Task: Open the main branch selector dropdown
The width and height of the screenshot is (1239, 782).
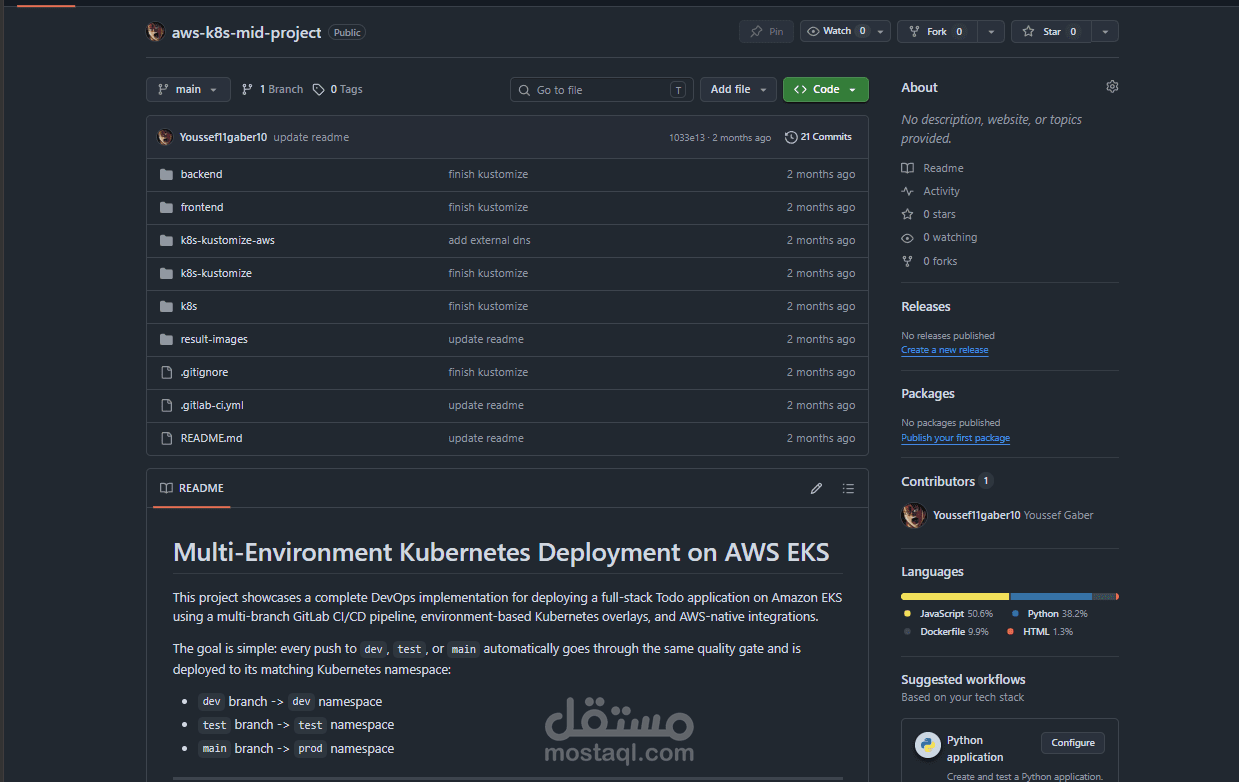Action: pos(188,90)
